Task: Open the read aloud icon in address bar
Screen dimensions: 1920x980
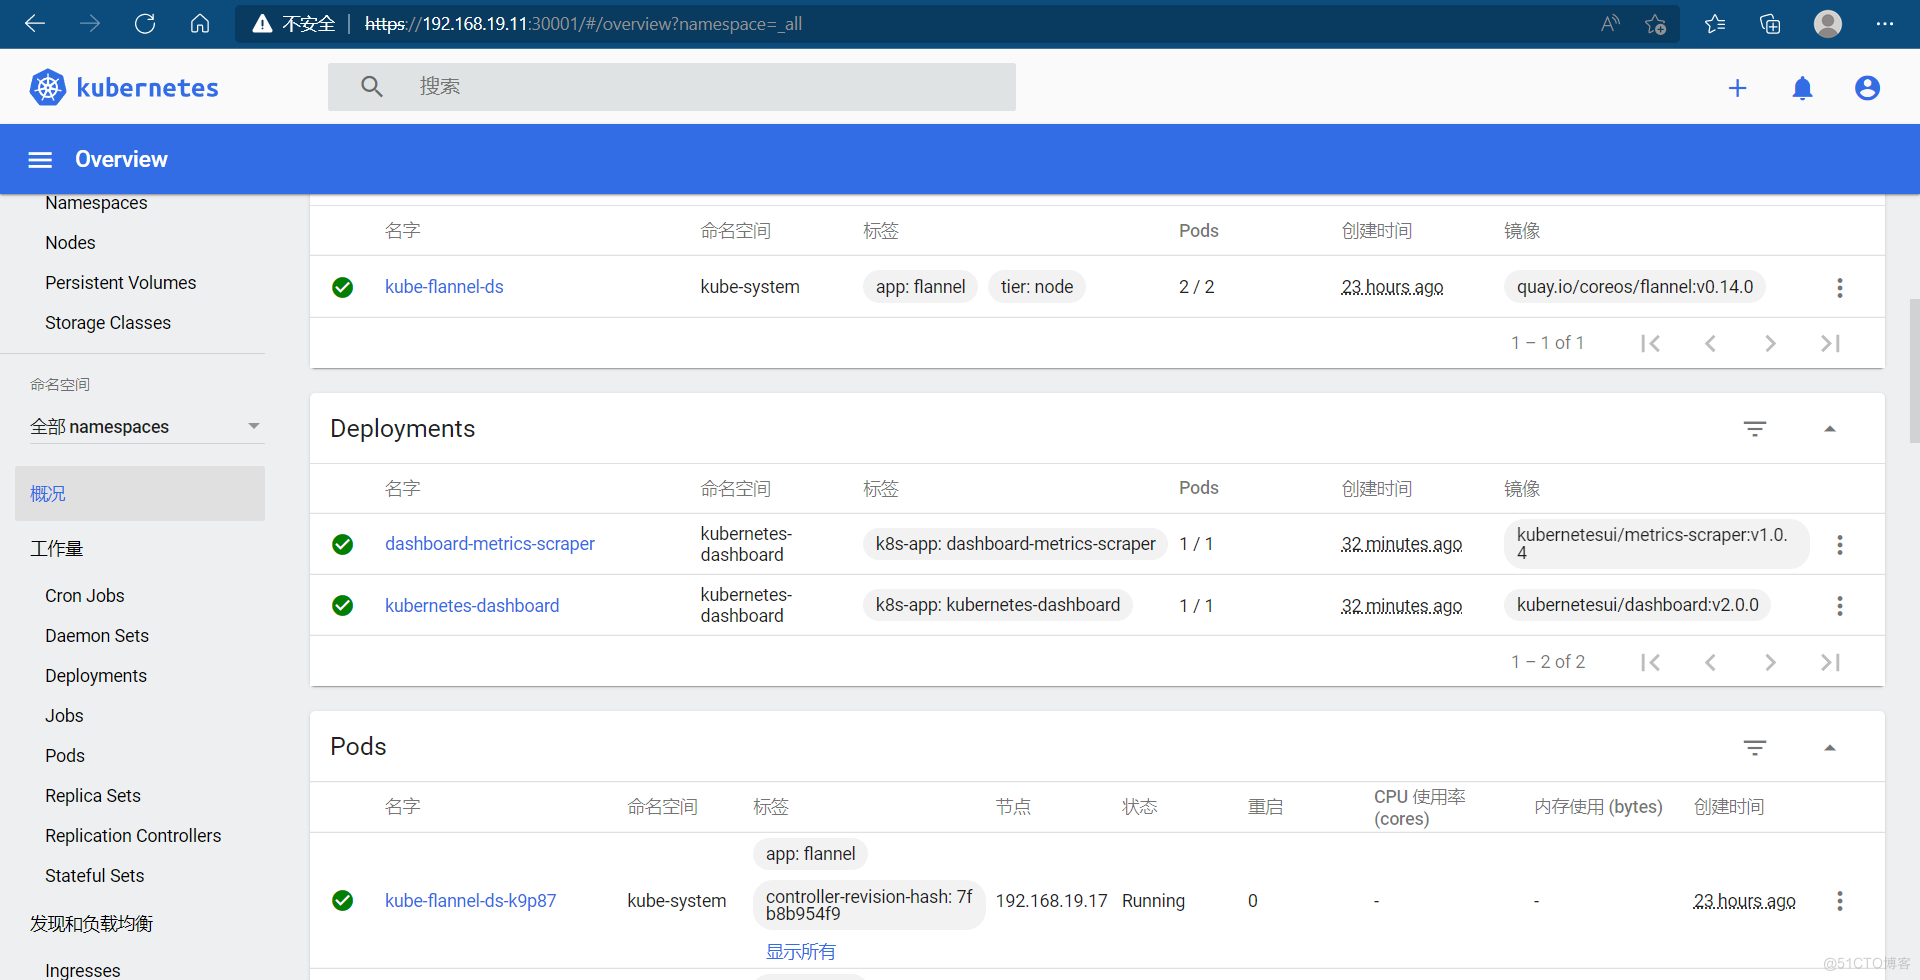Action: 1609,24
